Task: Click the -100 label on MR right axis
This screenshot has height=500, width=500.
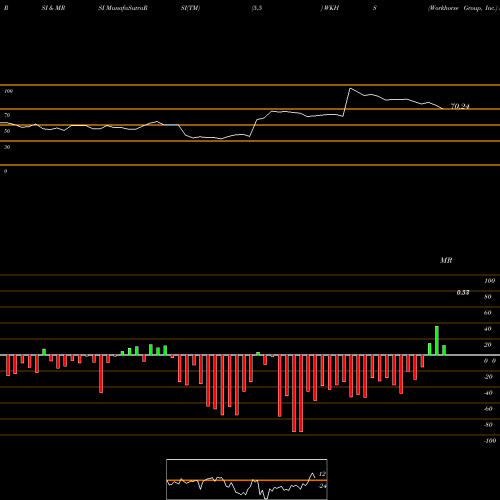Action: tap(489, 441)
